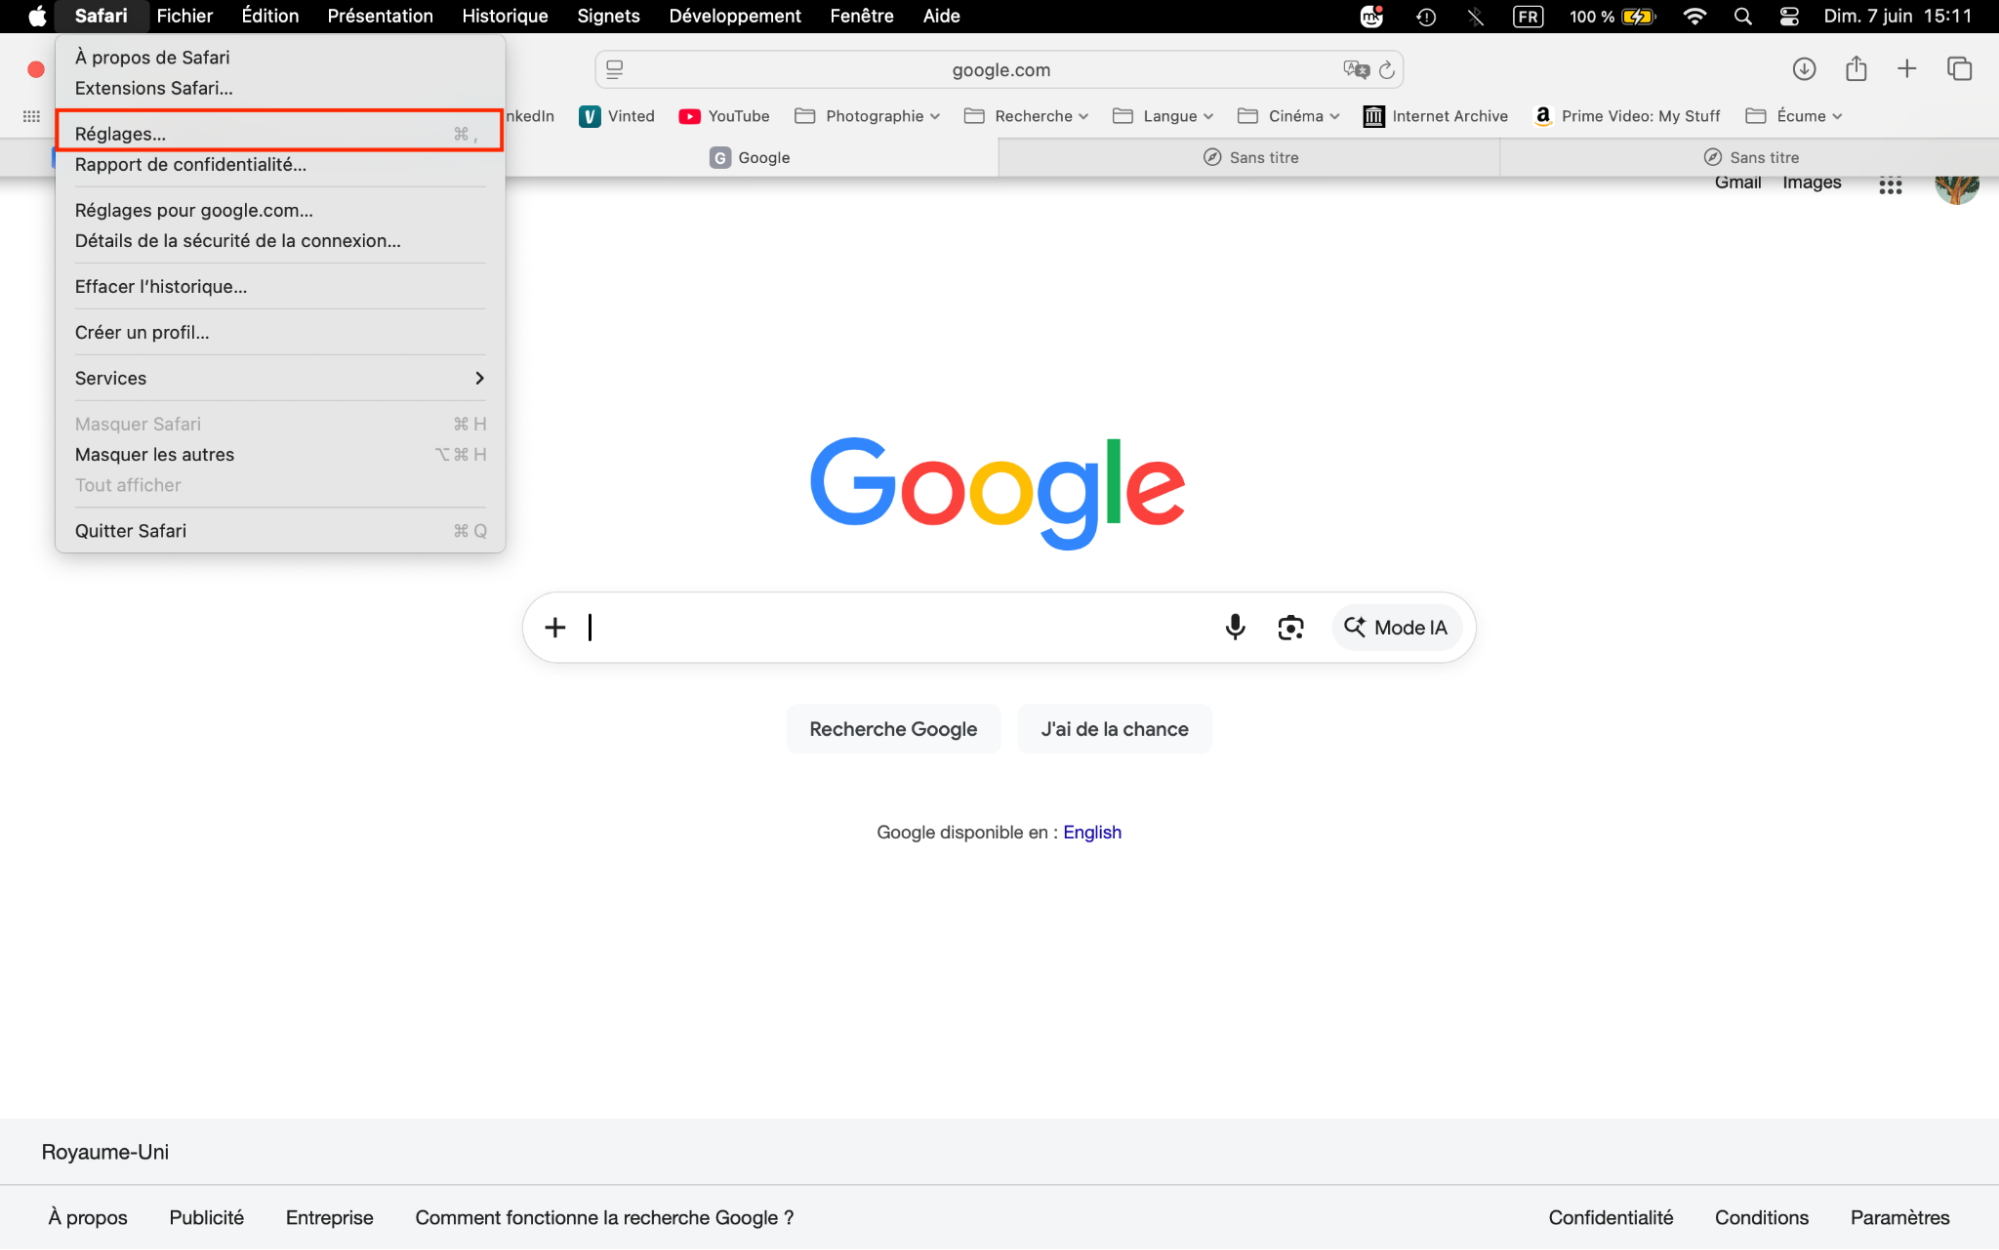Choose Masquer les autres
Viewport: 1999px width, 1250px height.
280,454
